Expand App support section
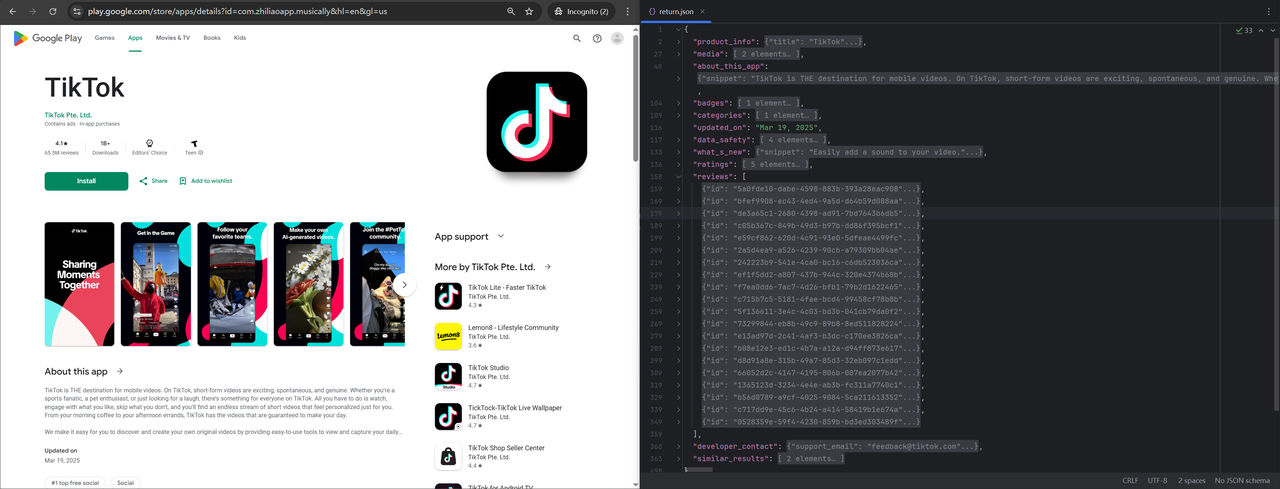 501,237
